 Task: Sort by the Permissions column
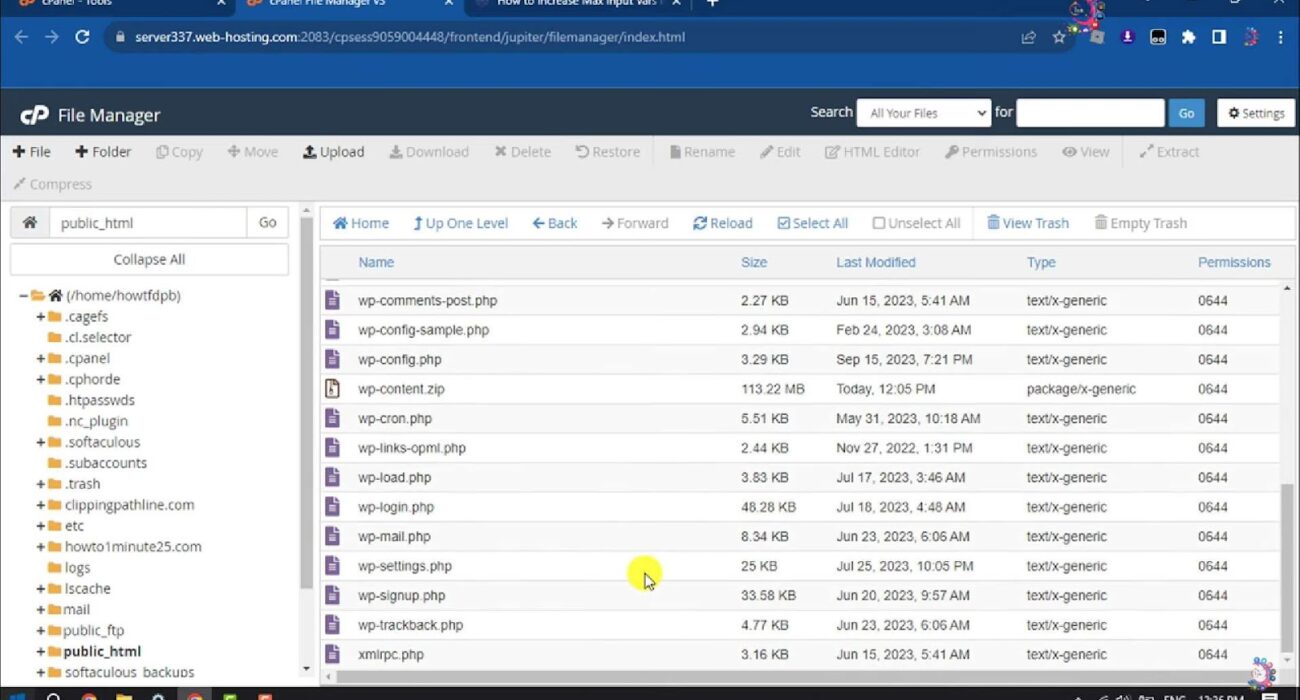click(1234, 262)
